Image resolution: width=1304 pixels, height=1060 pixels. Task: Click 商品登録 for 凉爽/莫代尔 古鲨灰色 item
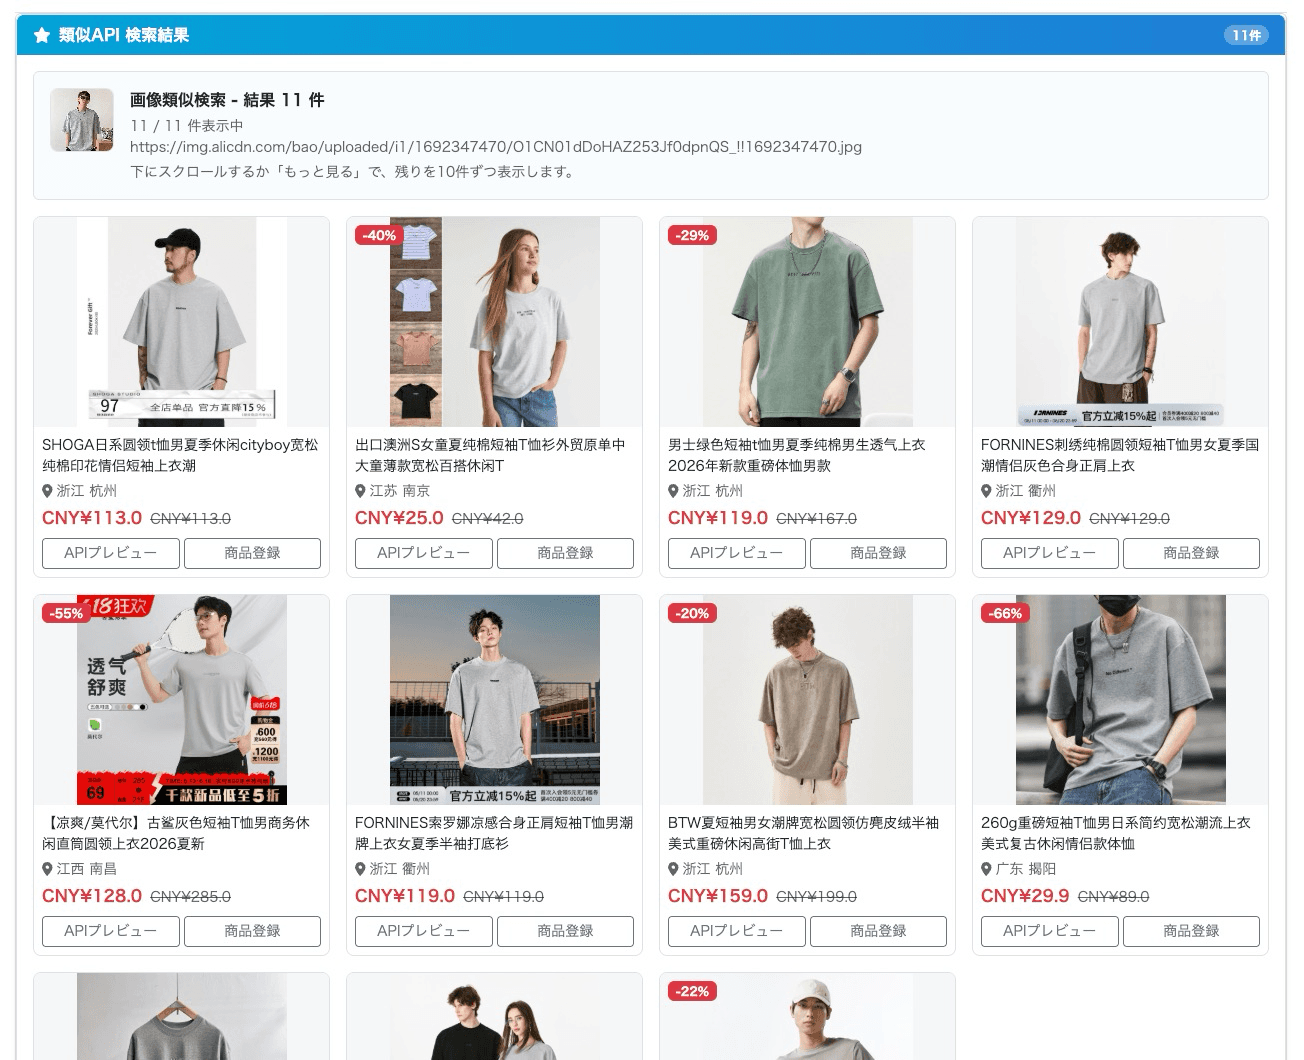click(252, 931)
